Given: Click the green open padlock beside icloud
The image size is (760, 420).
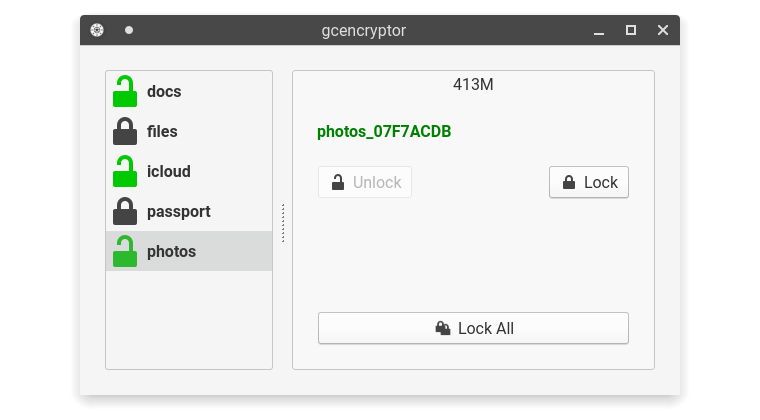Looking at the screenshot, I should pyautogui.click(x=125, y=171).
